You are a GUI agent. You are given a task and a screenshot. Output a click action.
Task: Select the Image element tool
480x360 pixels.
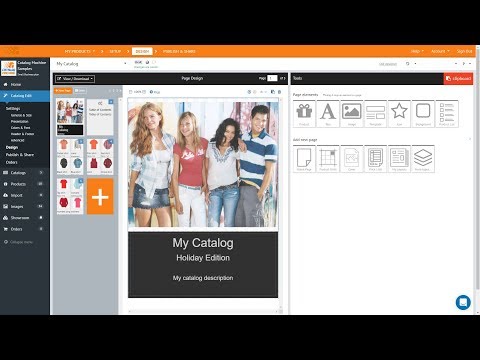tap(352, 114)
